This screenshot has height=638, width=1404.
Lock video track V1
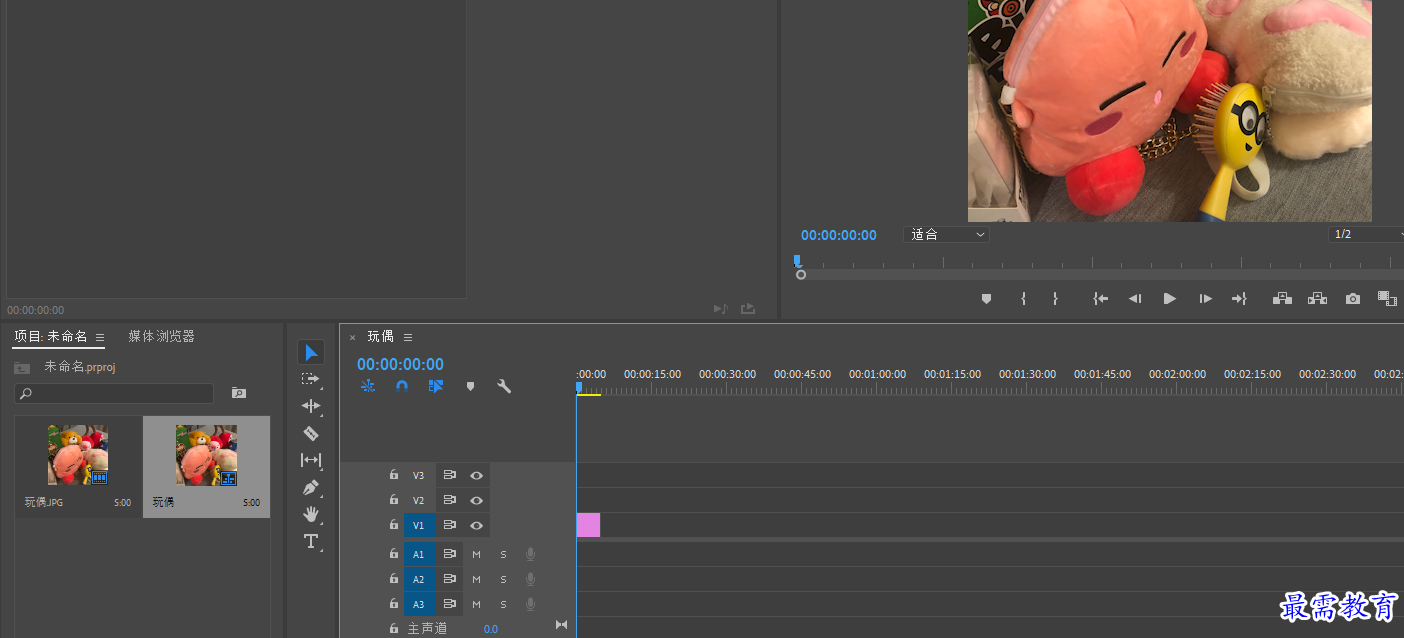(394, 524)
